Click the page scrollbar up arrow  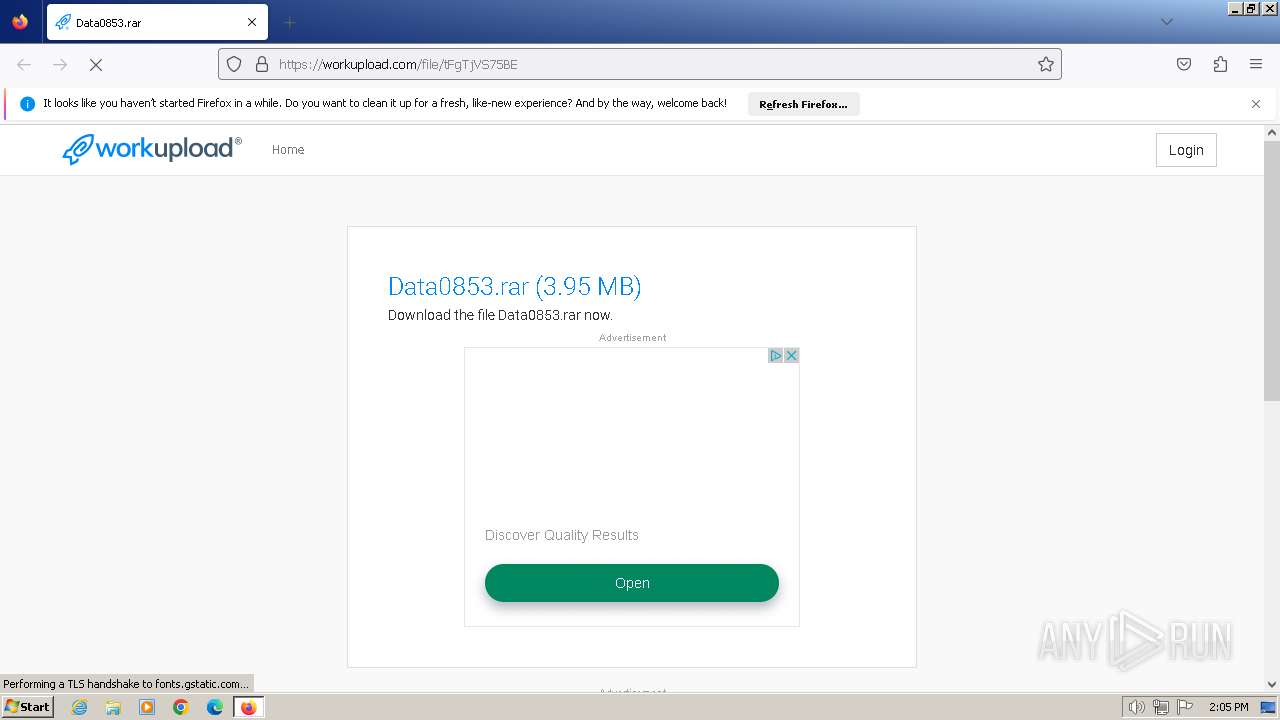coord(1272,132)
